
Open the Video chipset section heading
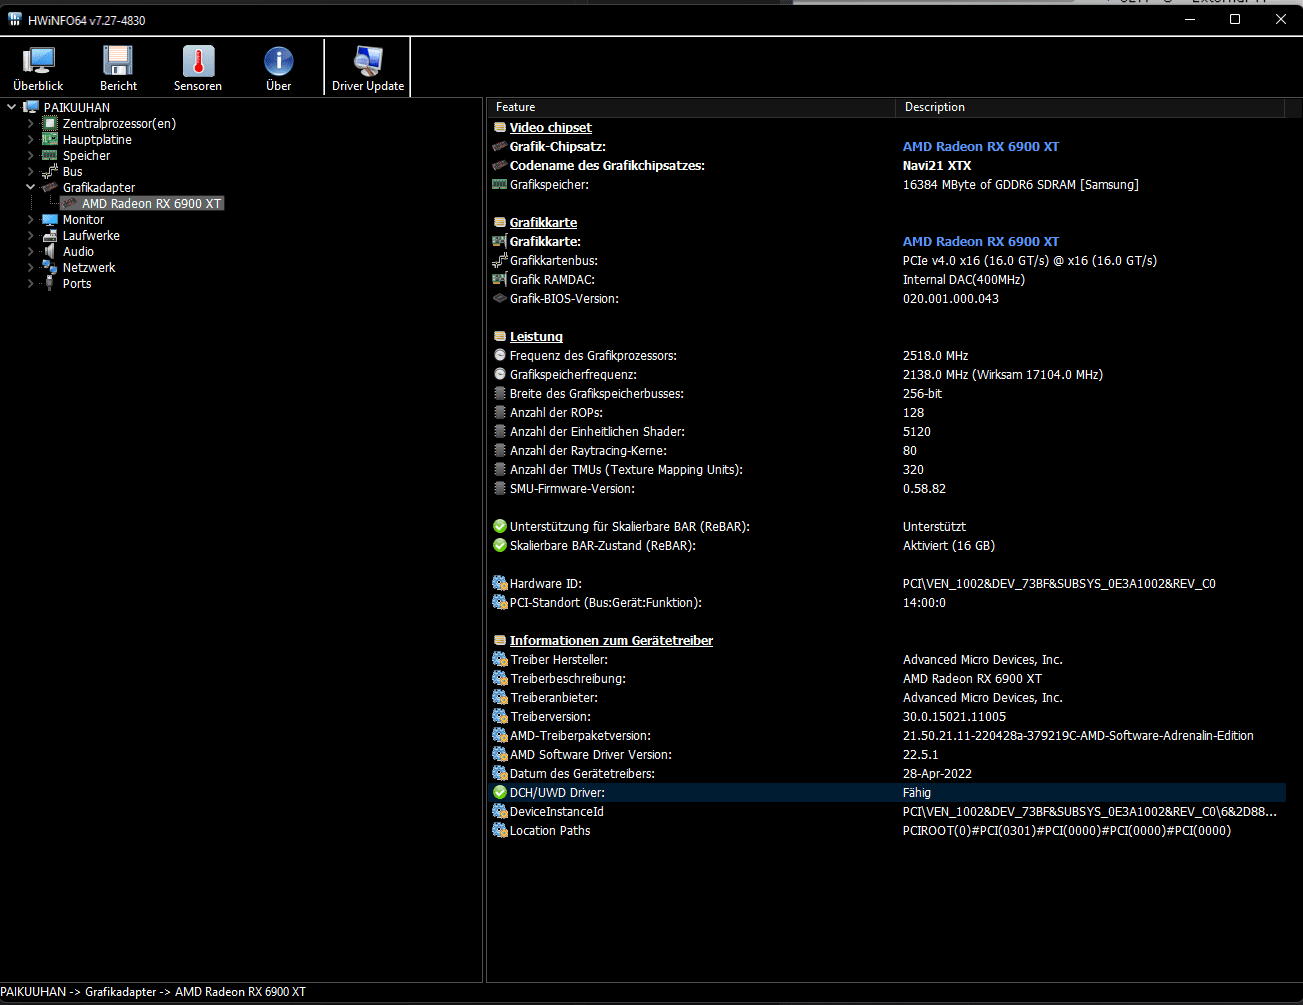(x=550, y=127)
